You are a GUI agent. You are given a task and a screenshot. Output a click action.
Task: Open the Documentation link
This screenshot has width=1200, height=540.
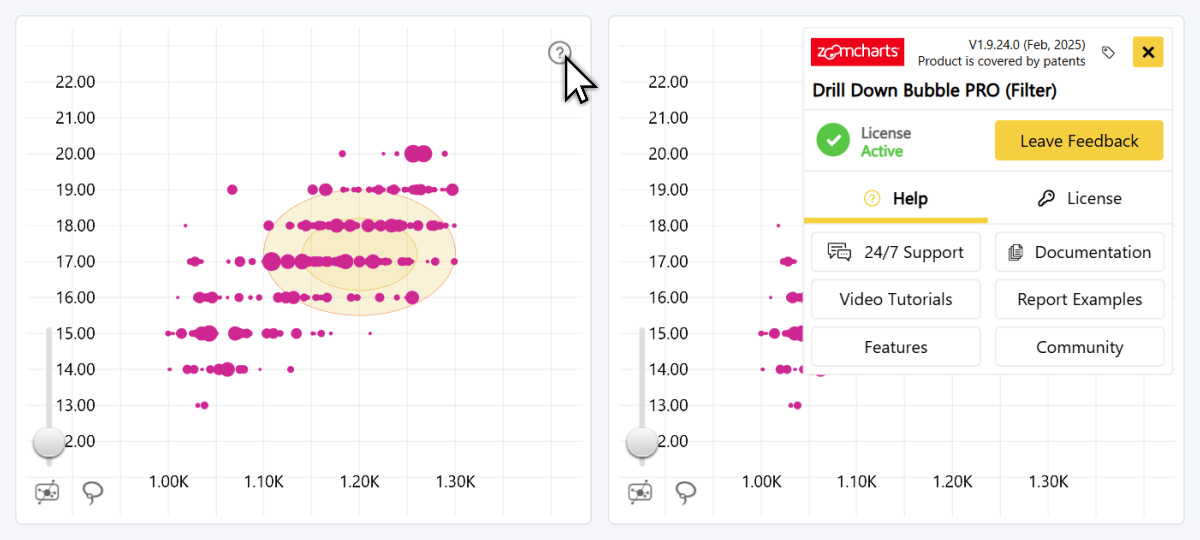[x=1080, y=252]
